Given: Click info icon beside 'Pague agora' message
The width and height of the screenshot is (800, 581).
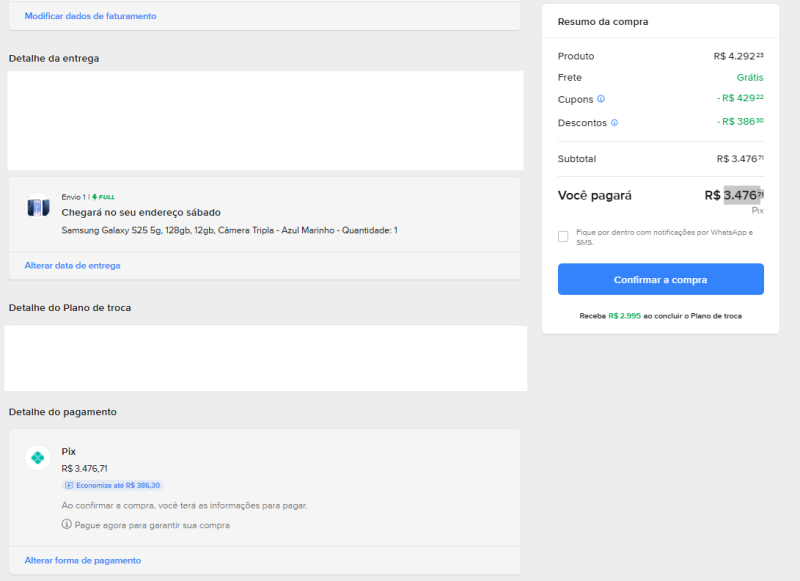Looking at the screenshot, I should coord(67,525).
